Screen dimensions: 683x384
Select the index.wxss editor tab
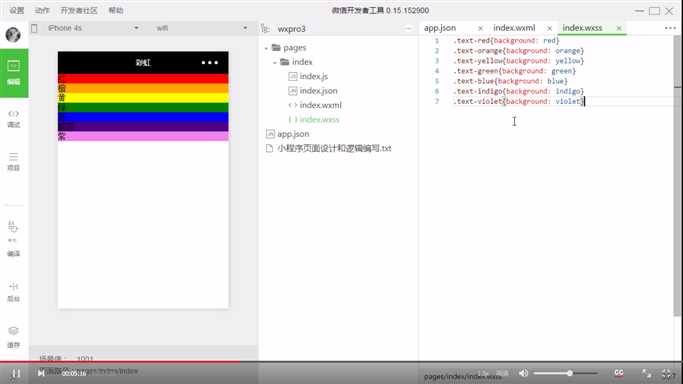(582, 28)
